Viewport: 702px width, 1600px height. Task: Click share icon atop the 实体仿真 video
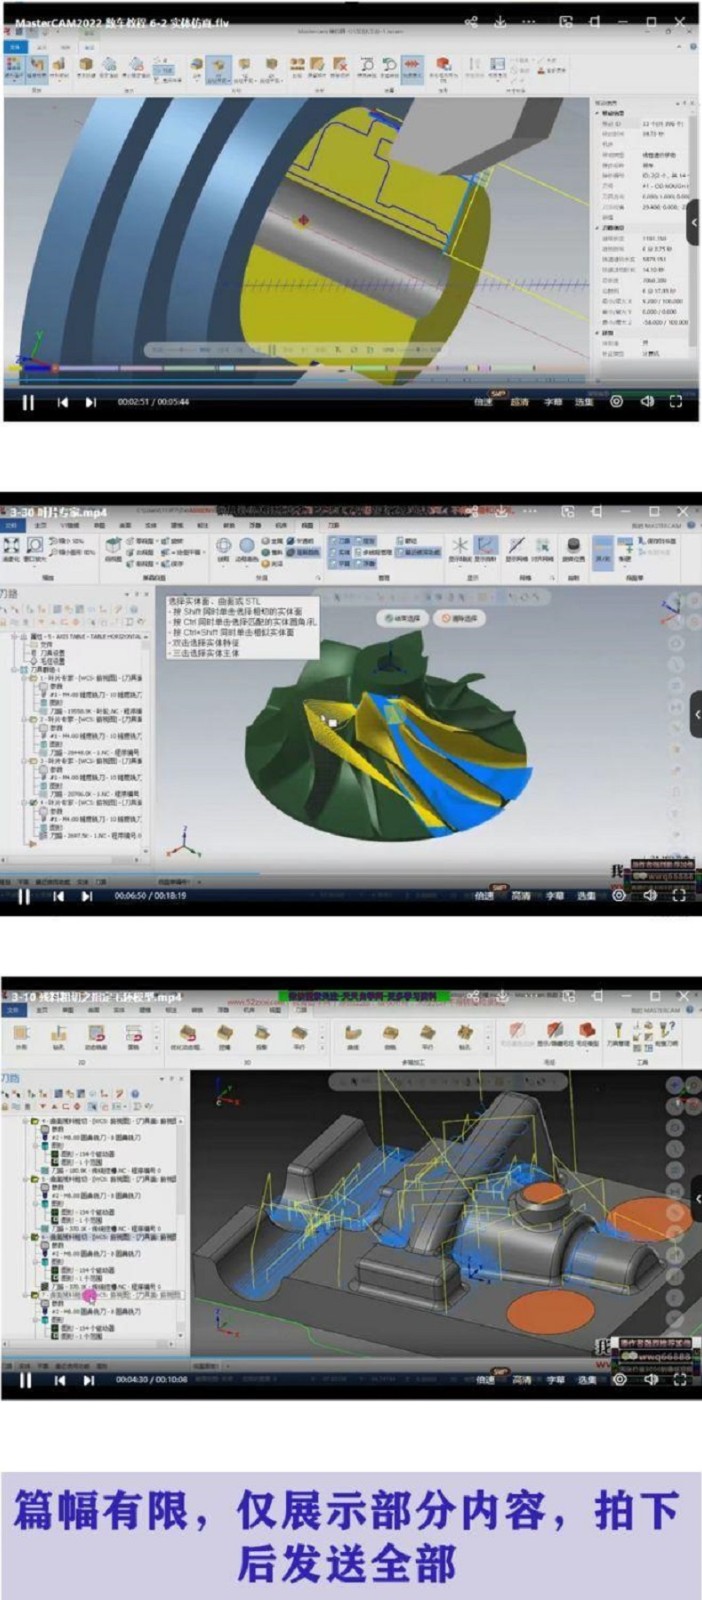[x=471, y=22]
